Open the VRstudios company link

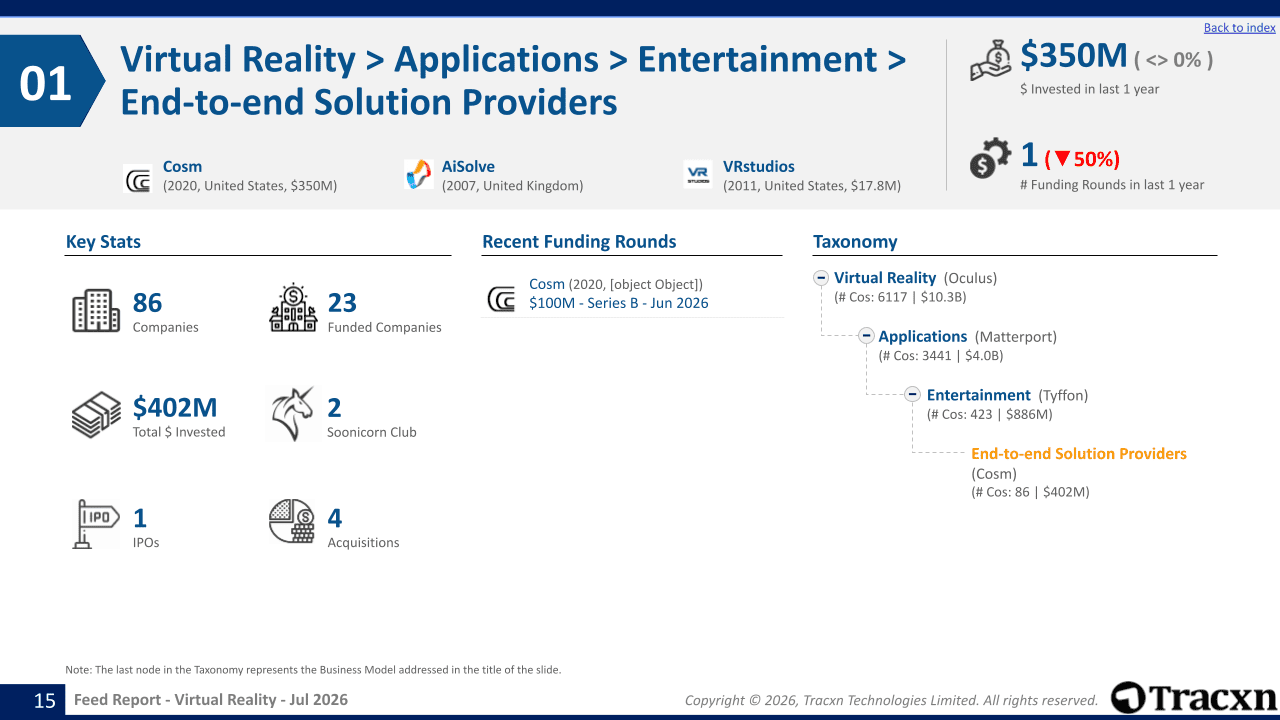759,167
